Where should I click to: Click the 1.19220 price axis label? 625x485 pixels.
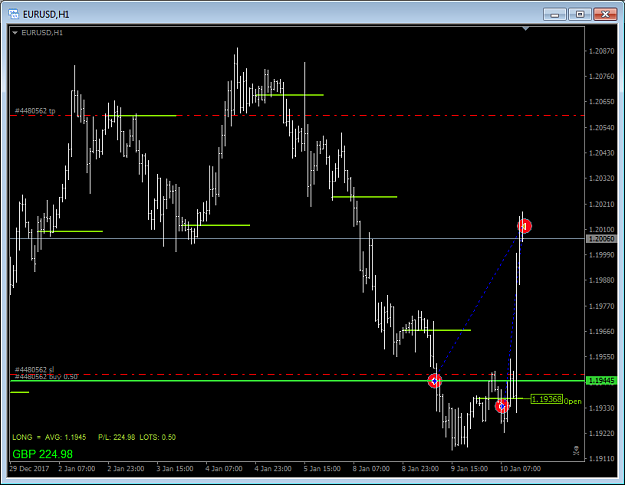point(602,433)
